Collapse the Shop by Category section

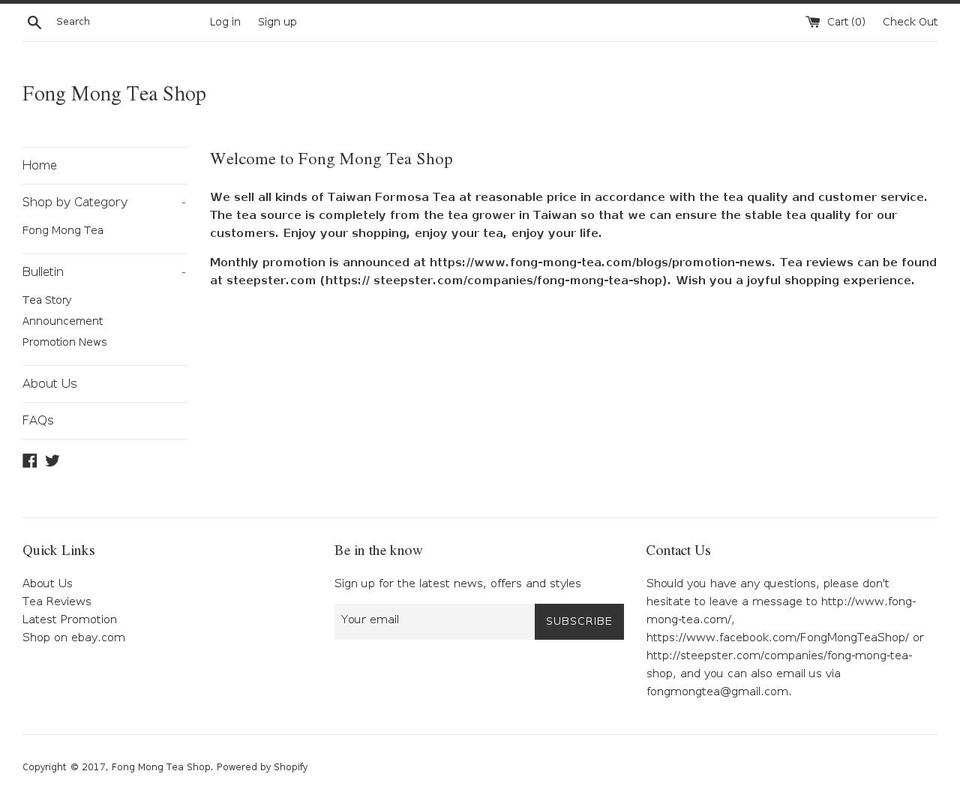[183, 202]
